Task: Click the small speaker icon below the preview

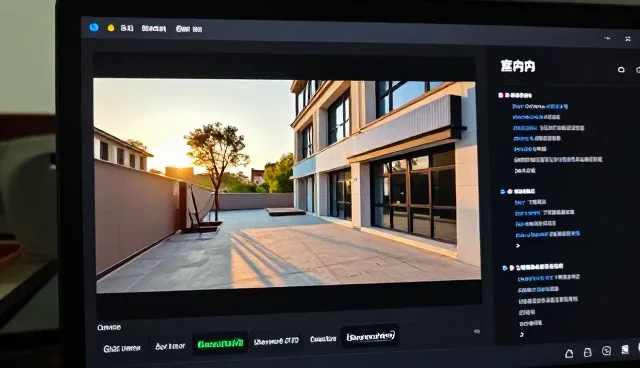Action: click(x=477, y=332)
